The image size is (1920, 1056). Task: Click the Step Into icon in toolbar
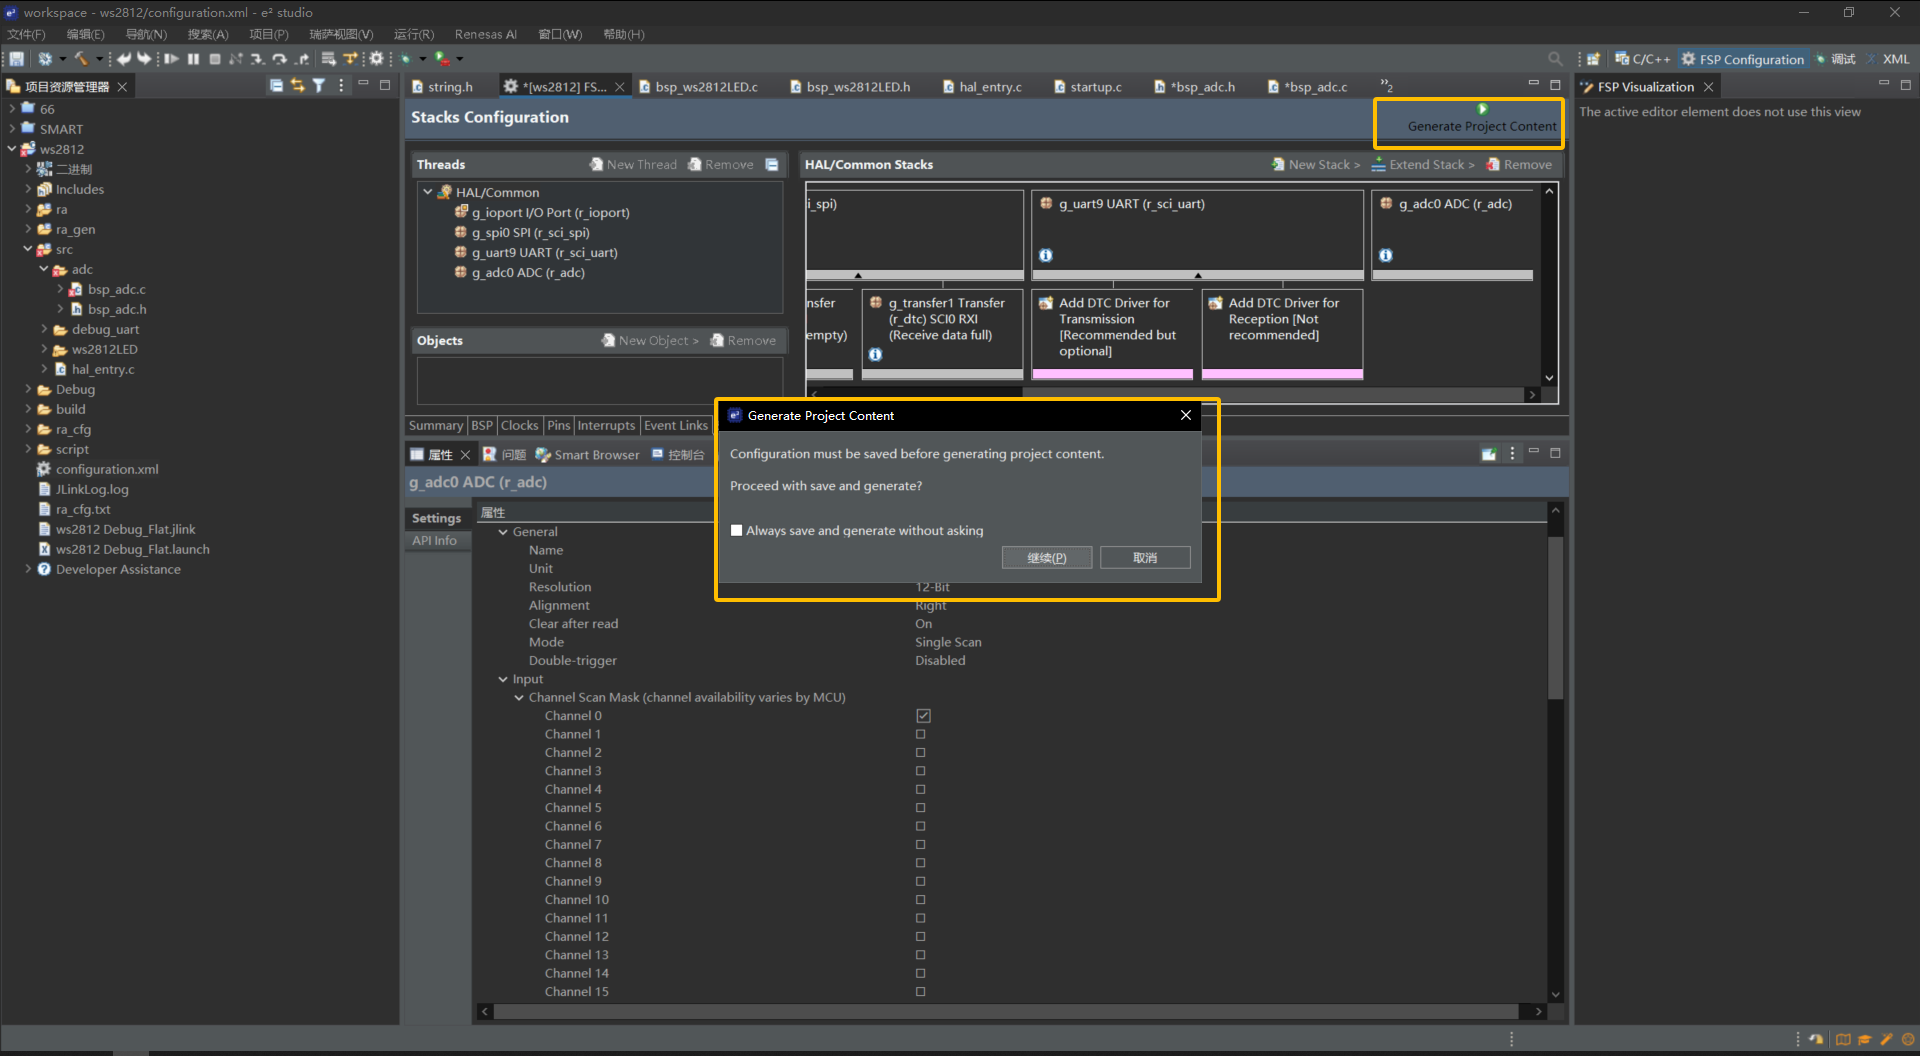pyautogui.click(x=257, y=59)
